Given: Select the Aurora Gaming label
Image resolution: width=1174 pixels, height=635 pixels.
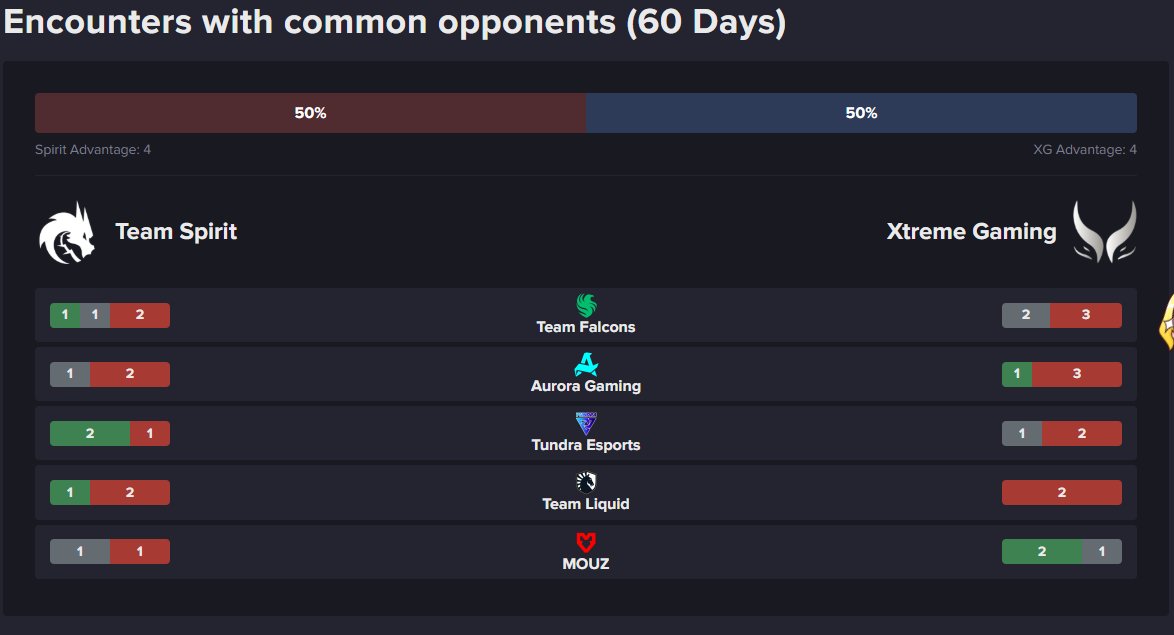Looking at the screenshot, I should tap(586, 386).
